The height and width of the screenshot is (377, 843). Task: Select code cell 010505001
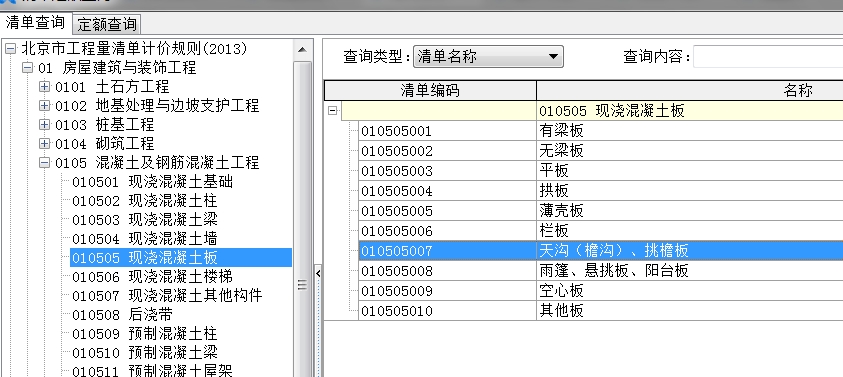tap(447, 131)
